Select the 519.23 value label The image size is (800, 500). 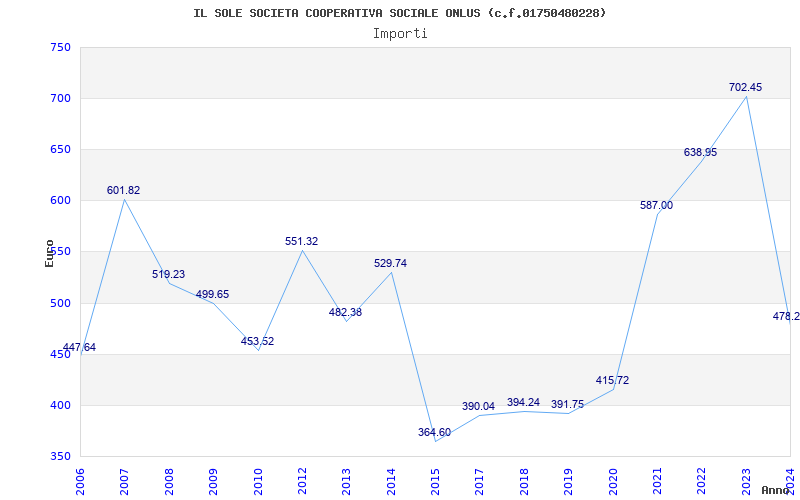pos(168,274)
